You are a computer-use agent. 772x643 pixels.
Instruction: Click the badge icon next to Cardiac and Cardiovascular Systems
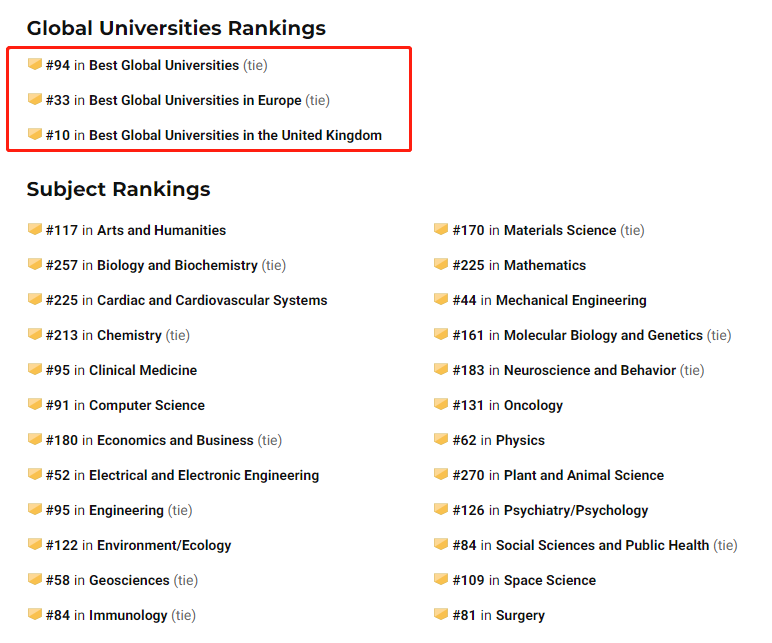(x=34, y=299)
